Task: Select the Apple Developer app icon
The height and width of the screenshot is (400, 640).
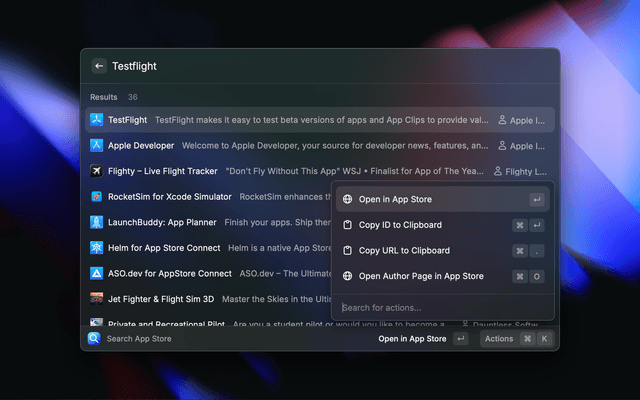Action: pyautogui.click(x=96, y=145)
